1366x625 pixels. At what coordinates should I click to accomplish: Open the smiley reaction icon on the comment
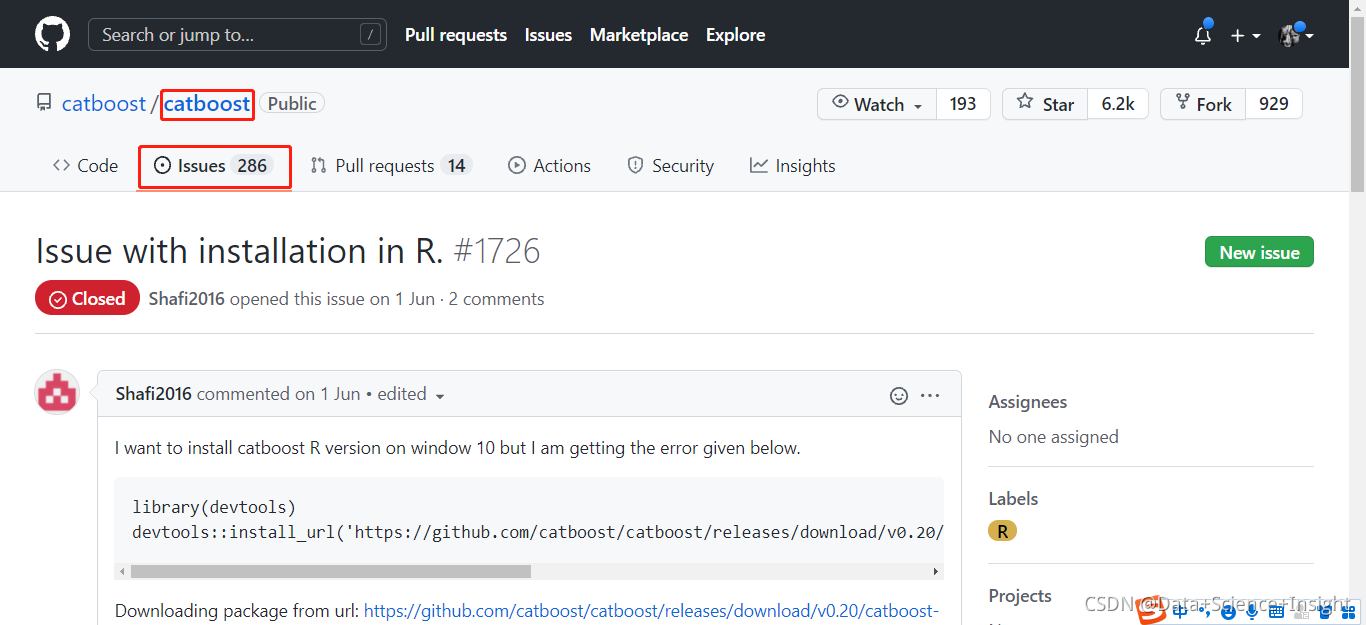[899, 395]
